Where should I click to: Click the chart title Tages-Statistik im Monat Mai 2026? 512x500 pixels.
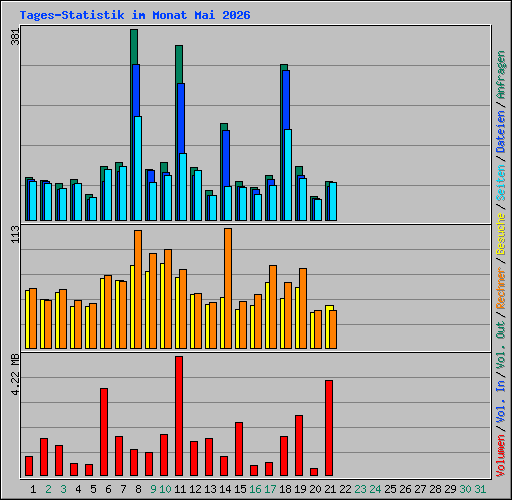[x=135, y=15]
